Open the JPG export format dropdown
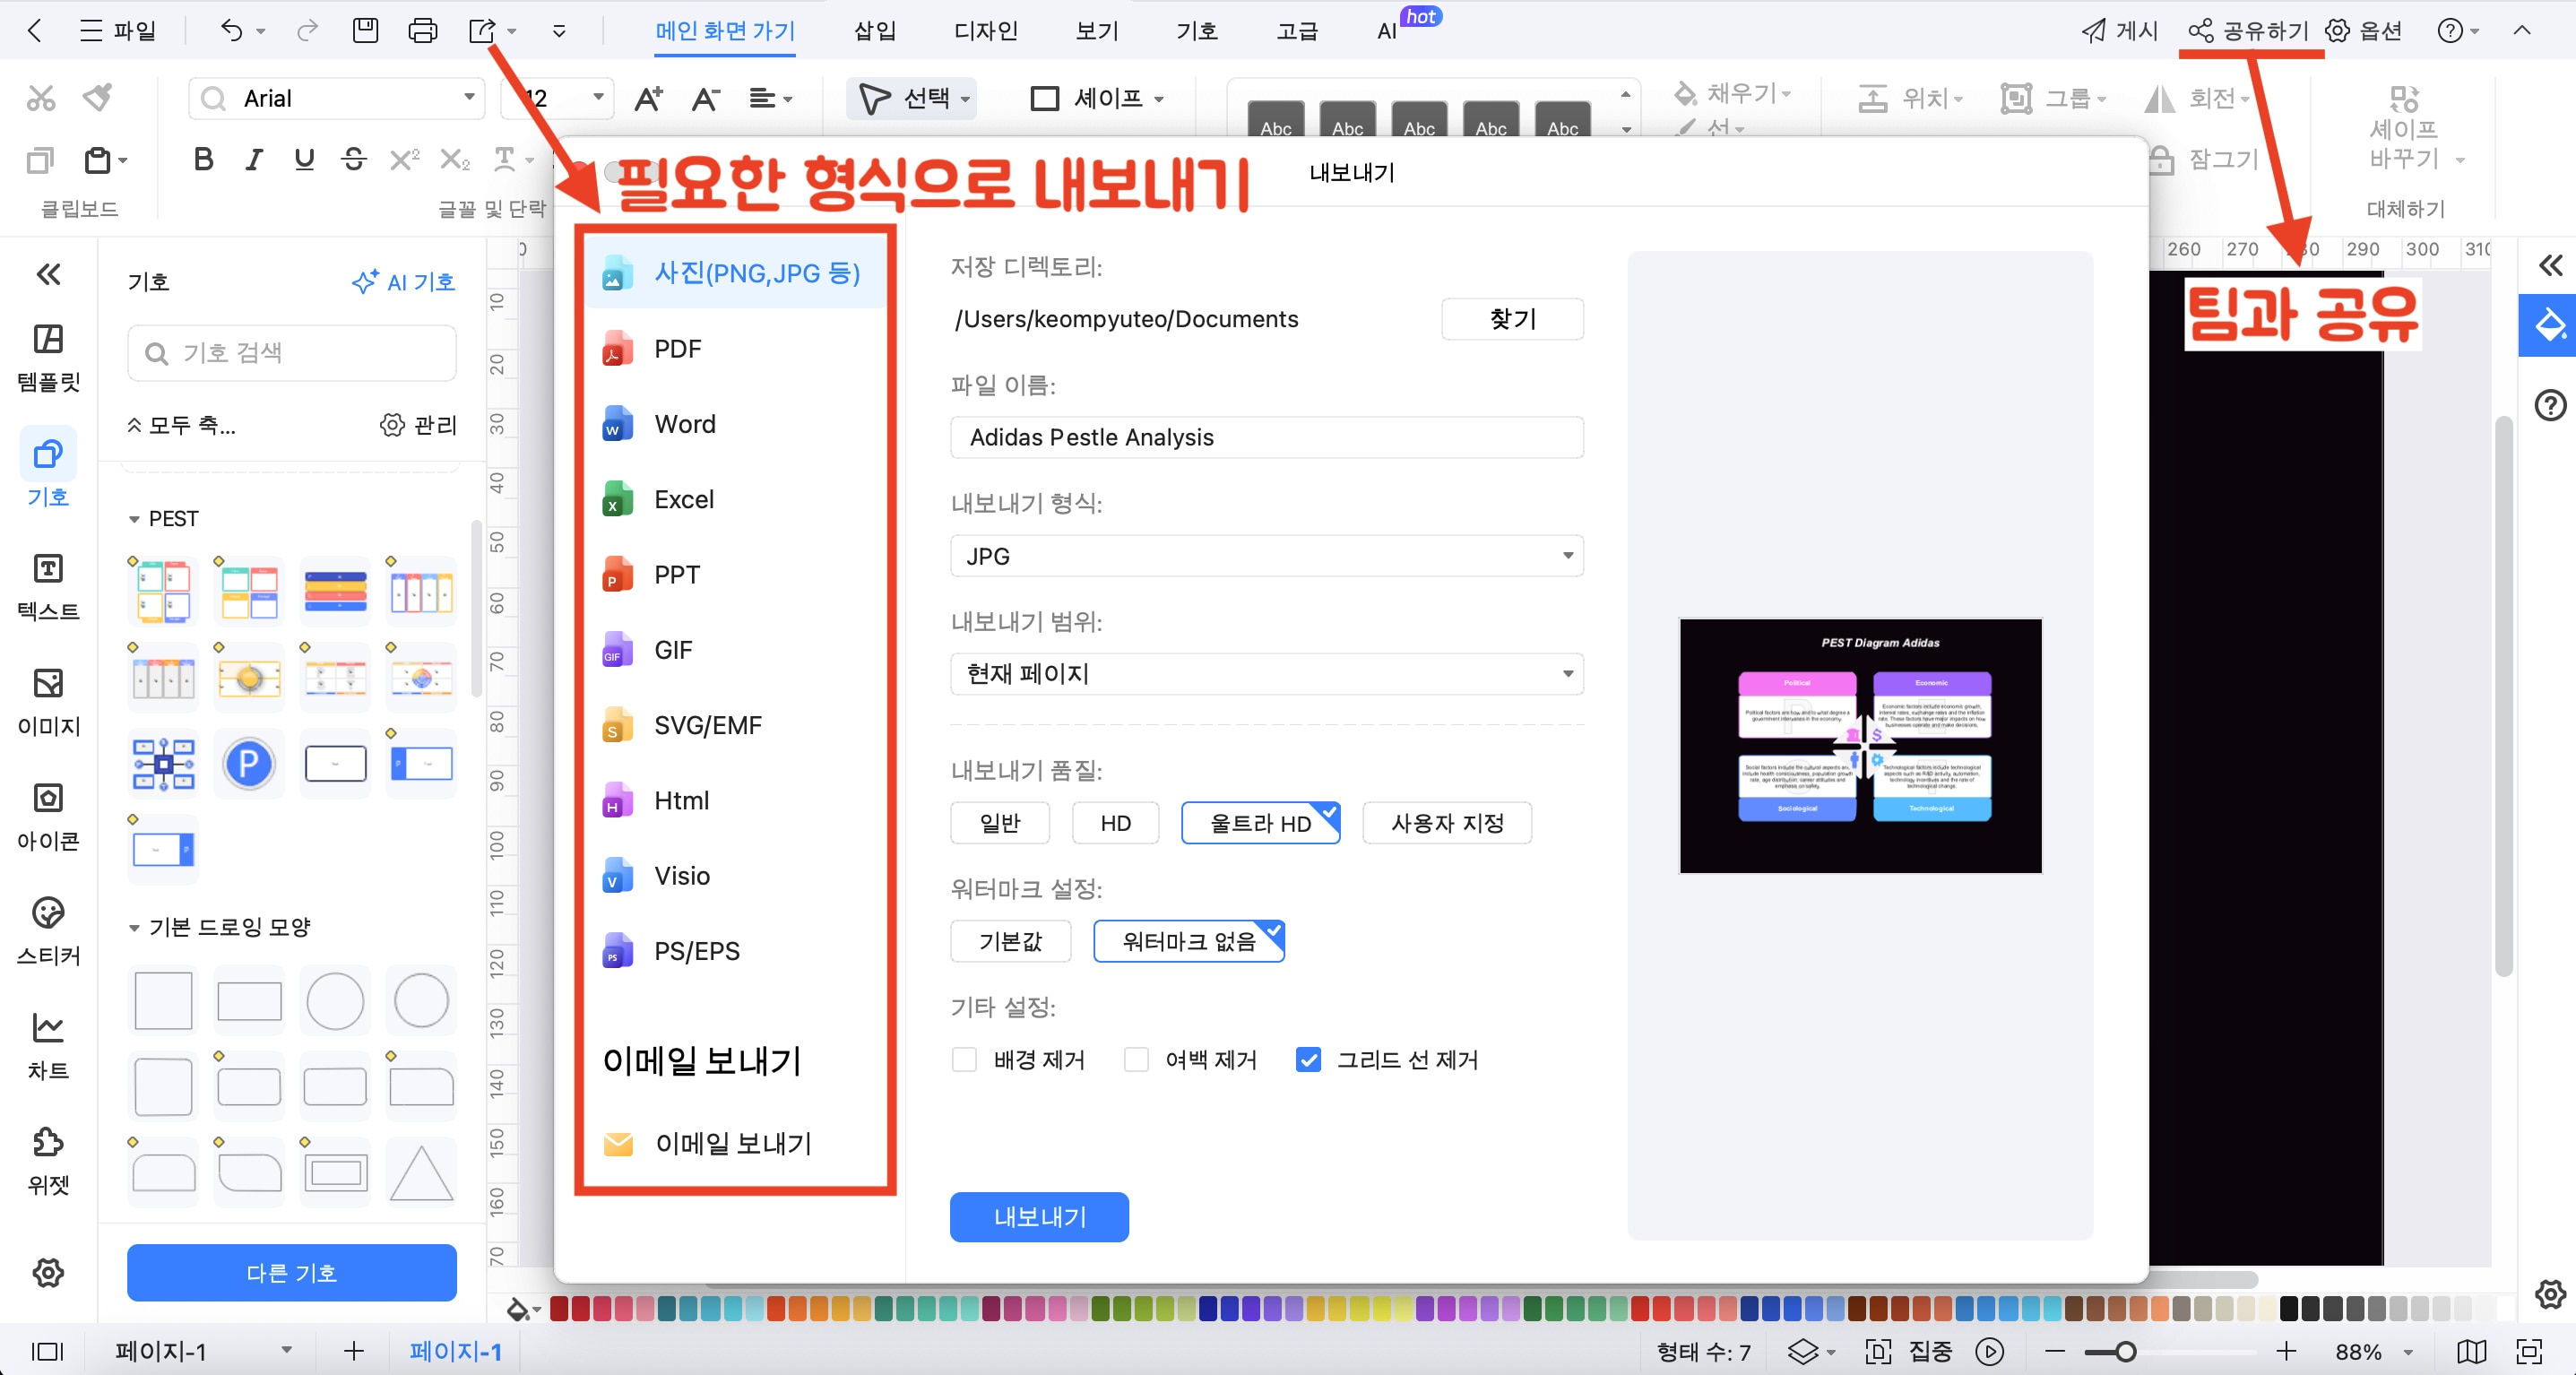 (1266, 556)
